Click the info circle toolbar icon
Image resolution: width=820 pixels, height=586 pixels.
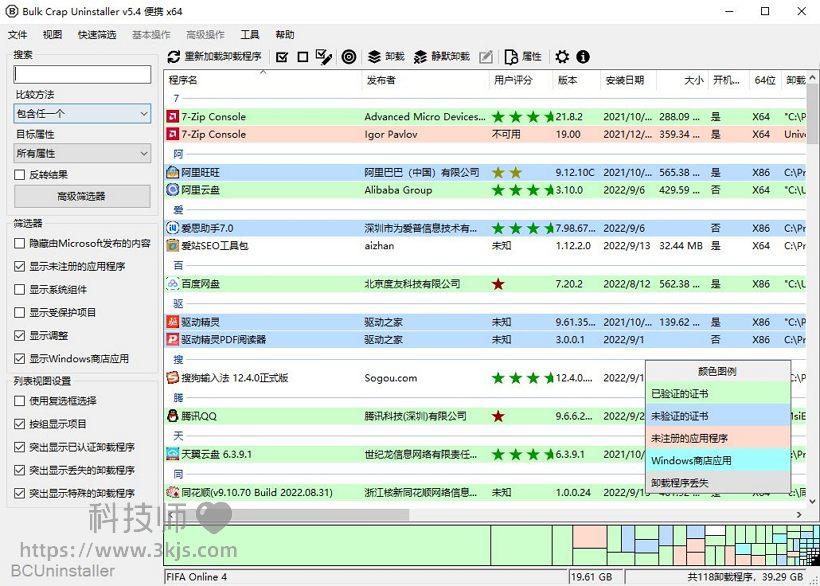coord(583,56)
